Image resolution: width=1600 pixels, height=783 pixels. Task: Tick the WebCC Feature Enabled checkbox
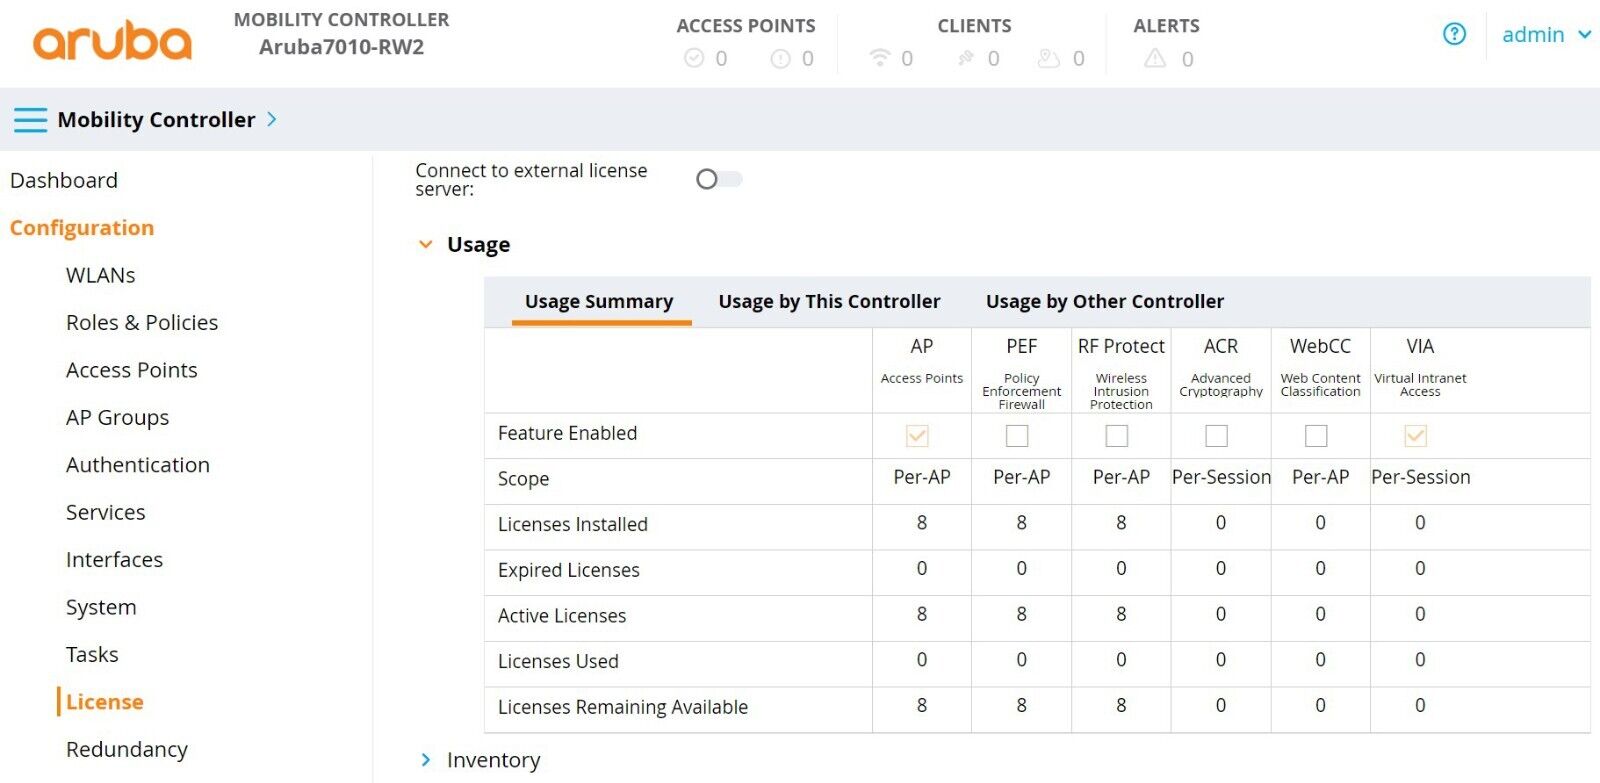click(1316, 436)
